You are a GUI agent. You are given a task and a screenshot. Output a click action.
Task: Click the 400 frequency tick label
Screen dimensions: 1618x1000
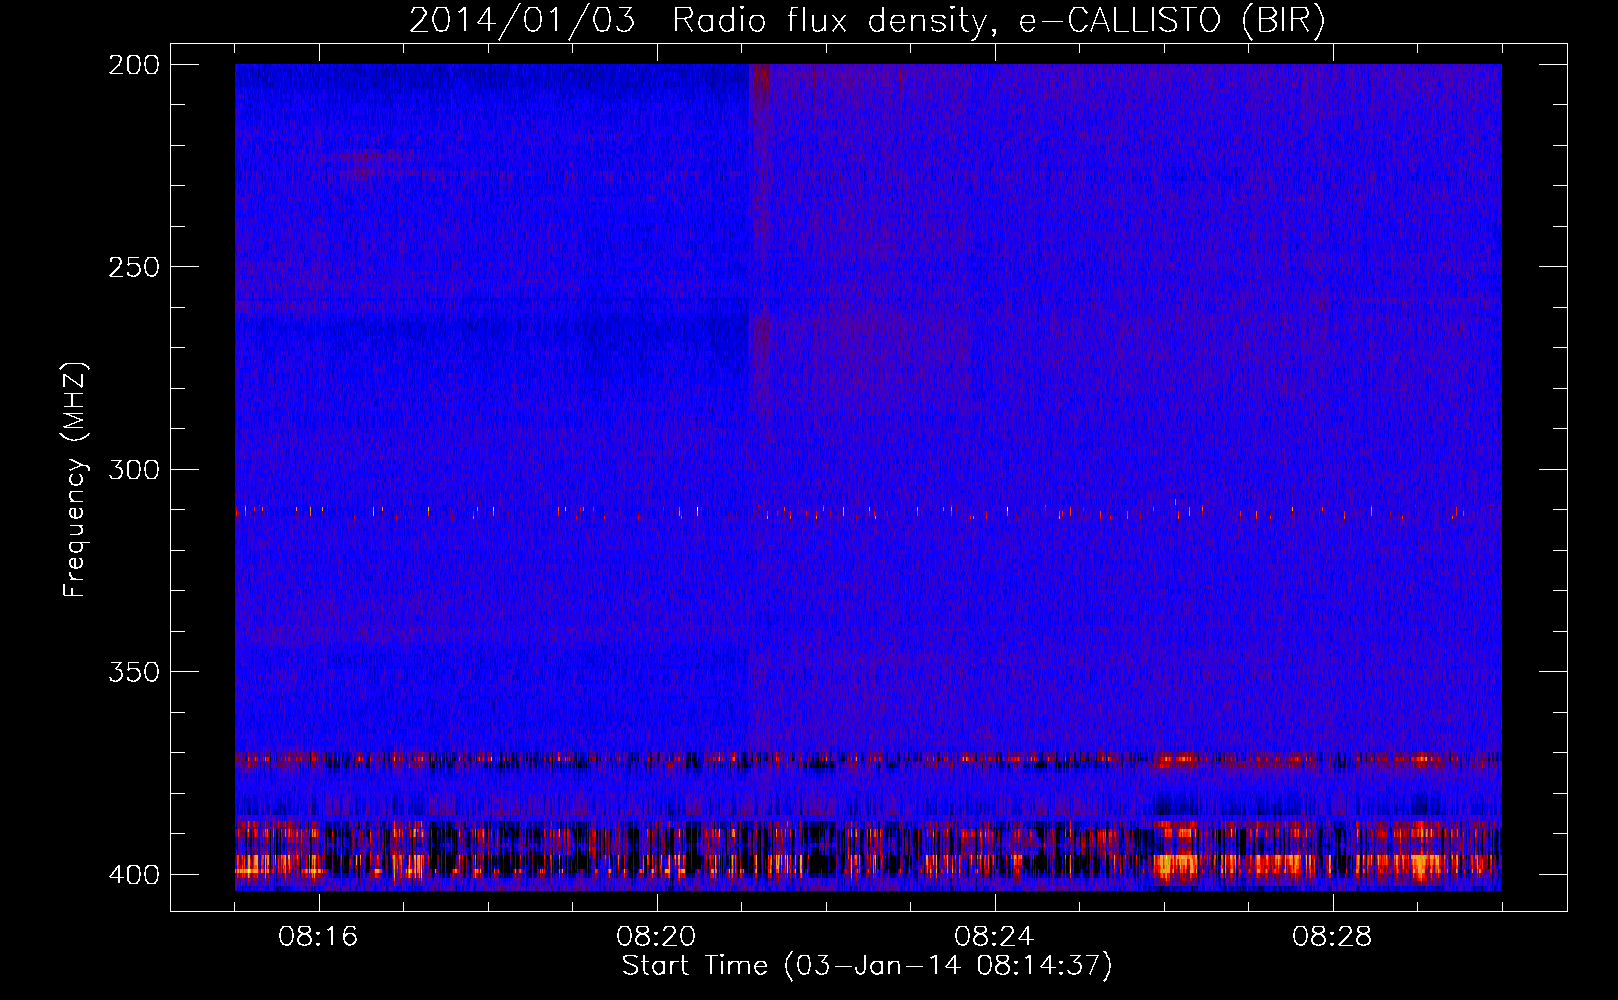(x=134, y=874)
